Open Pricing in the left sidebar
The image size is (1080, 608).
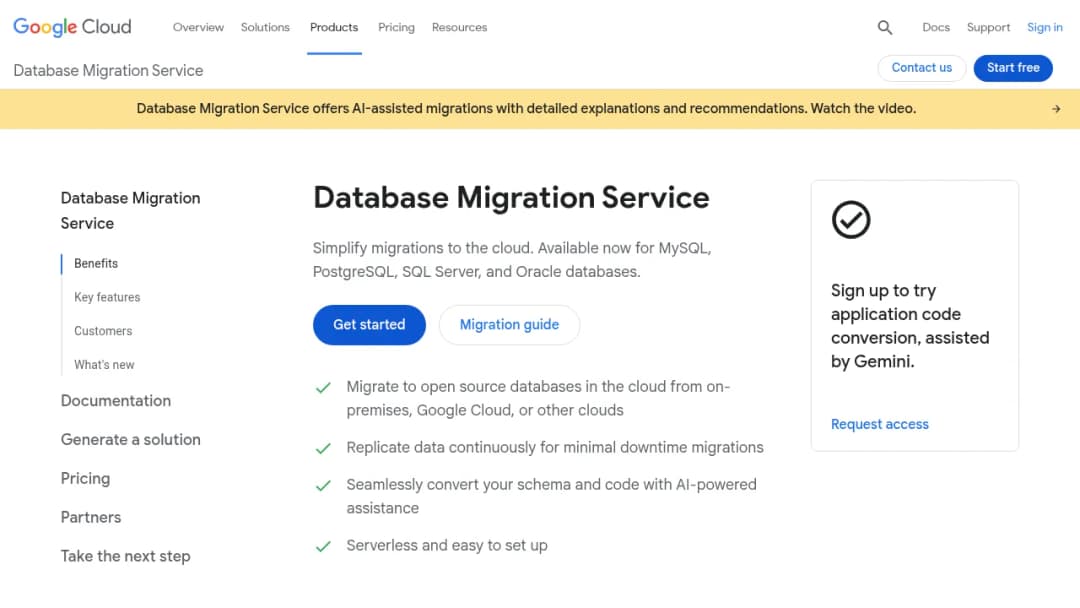pos(85,479)
